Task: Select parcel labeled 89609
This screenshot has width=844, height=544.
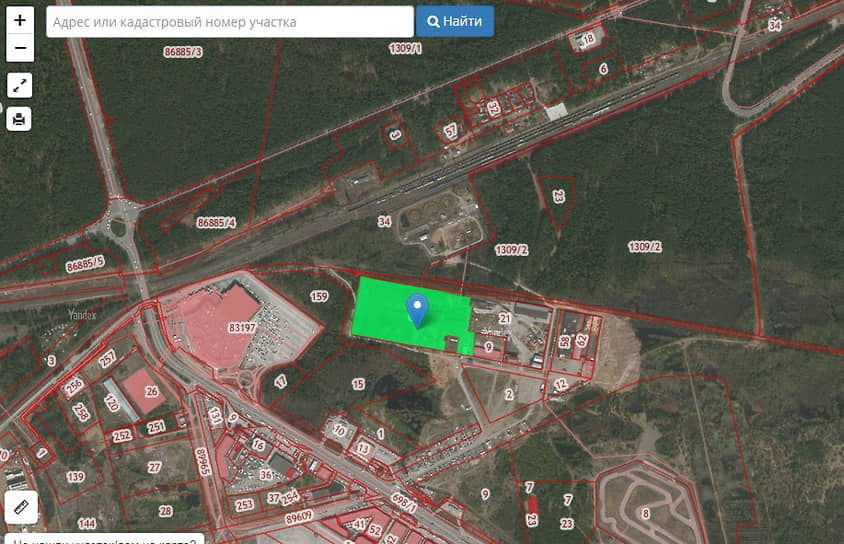Action: pyautogui.click(x=299, y=517)
